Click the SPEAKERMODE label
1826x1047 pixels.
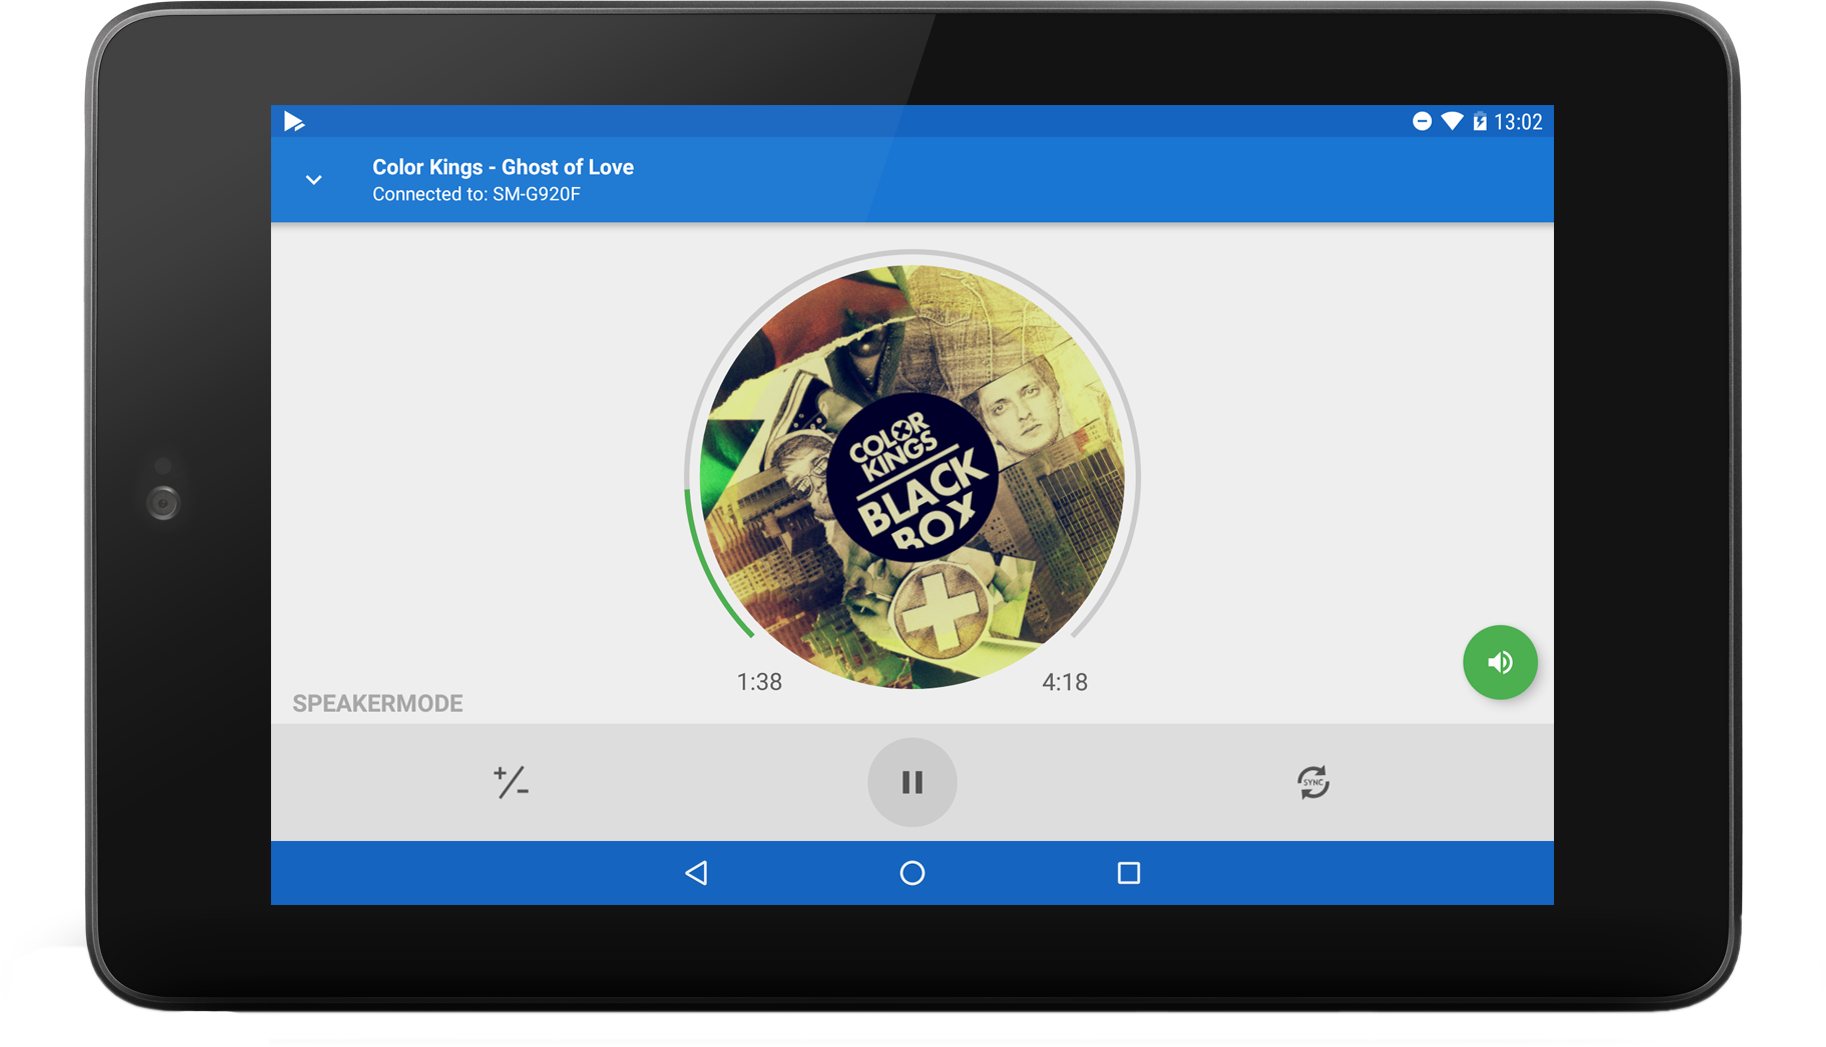(x=377, y=704)
